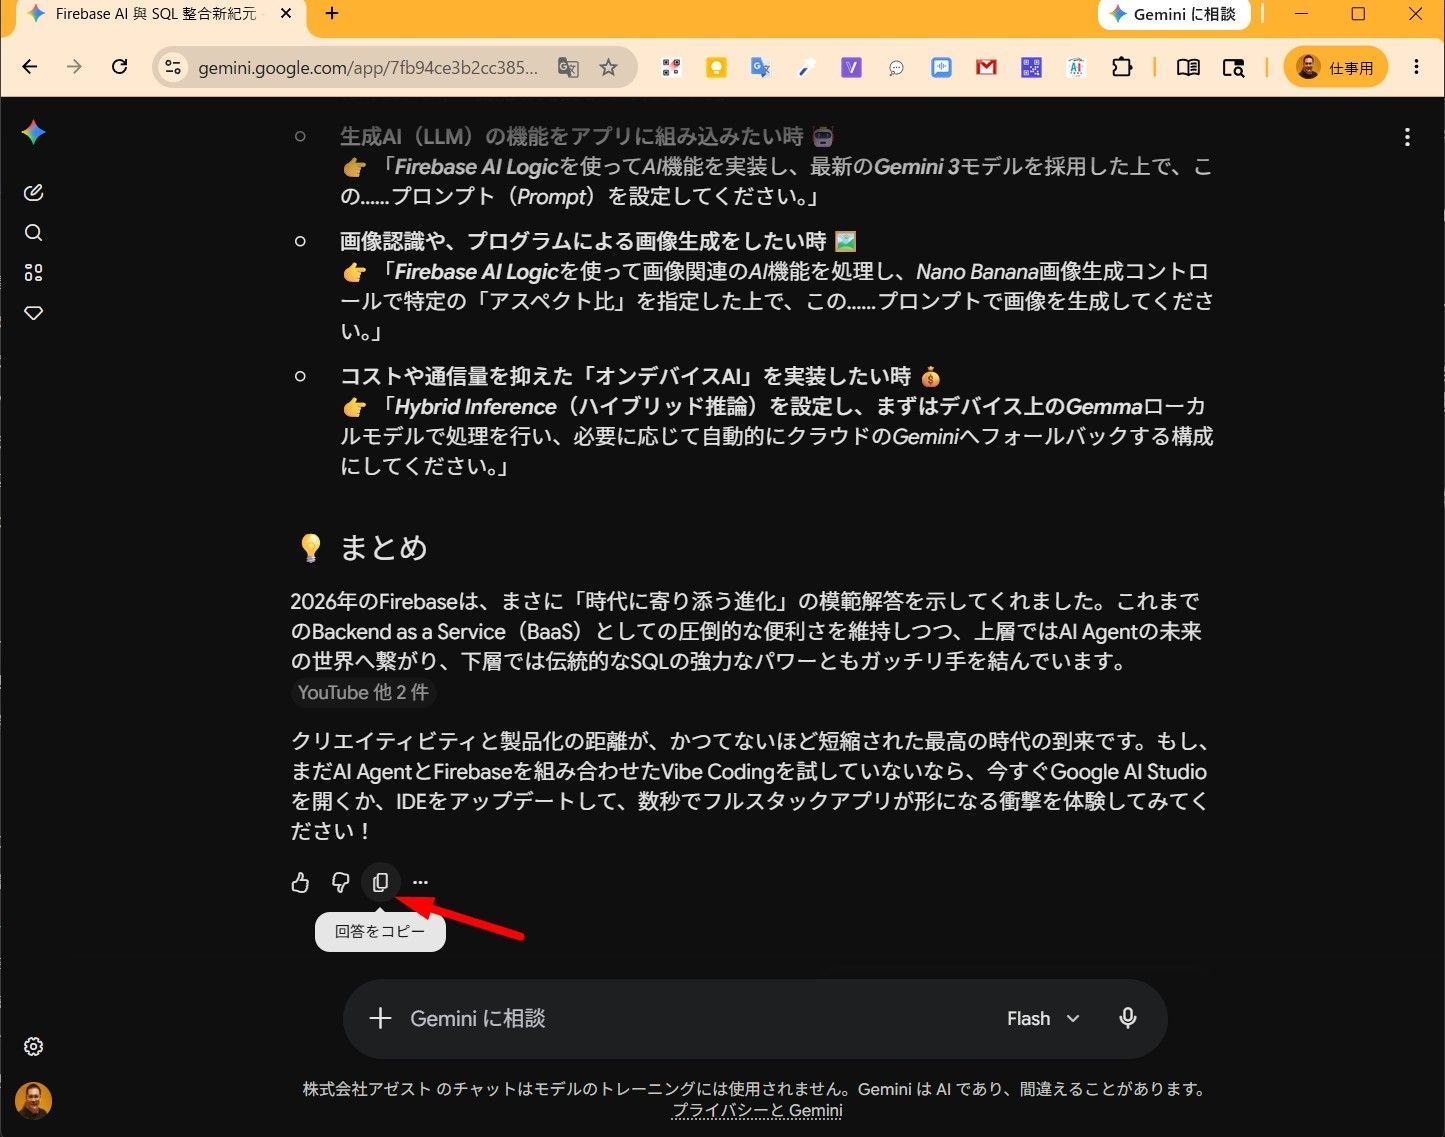
Task: Open the Extensions puzzle piece menu
Action: 1122,67
